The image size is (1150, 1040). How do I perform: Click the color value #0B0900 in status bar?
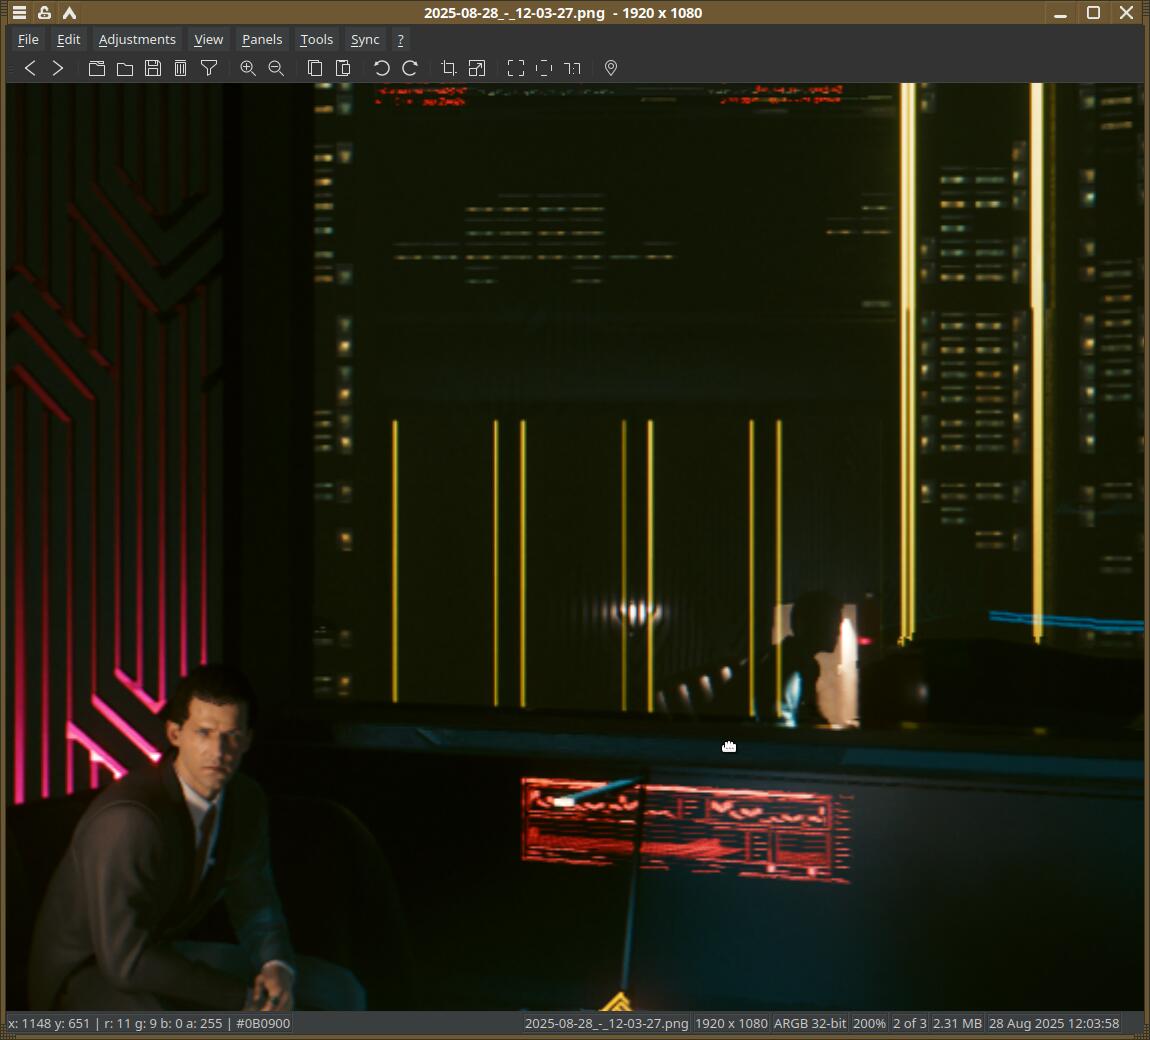(x=263, y=1023)
